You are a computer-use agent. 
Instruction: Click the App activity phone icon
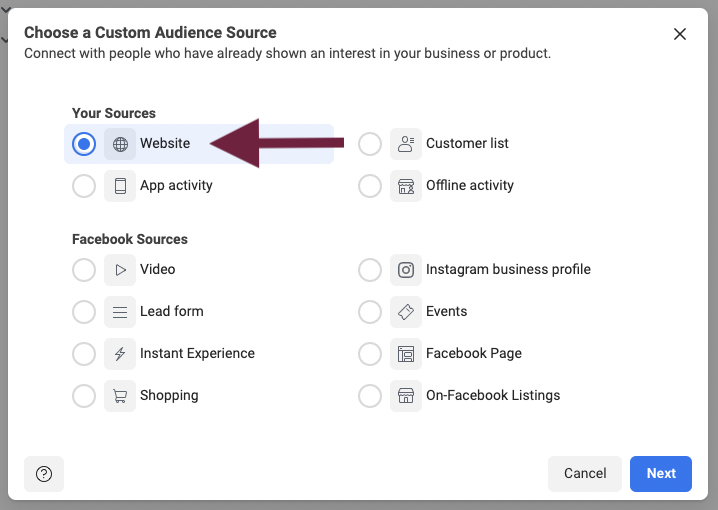coord(120,186)
